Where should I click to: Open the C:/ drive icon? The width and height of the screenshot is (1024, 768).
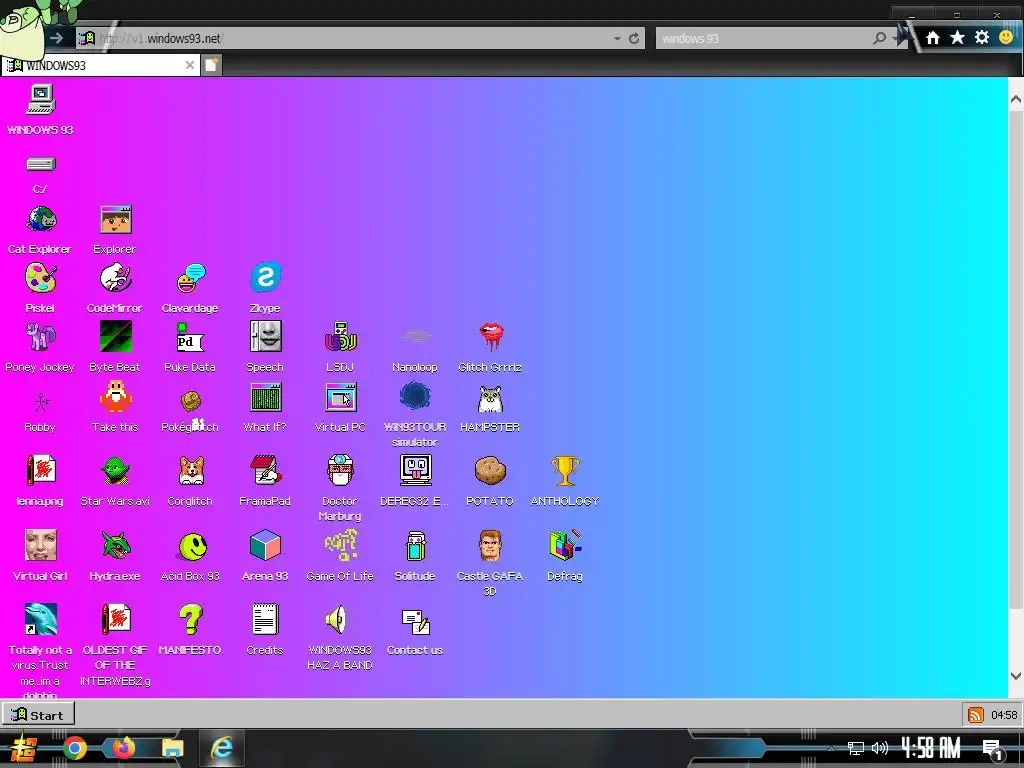point(40,163)
